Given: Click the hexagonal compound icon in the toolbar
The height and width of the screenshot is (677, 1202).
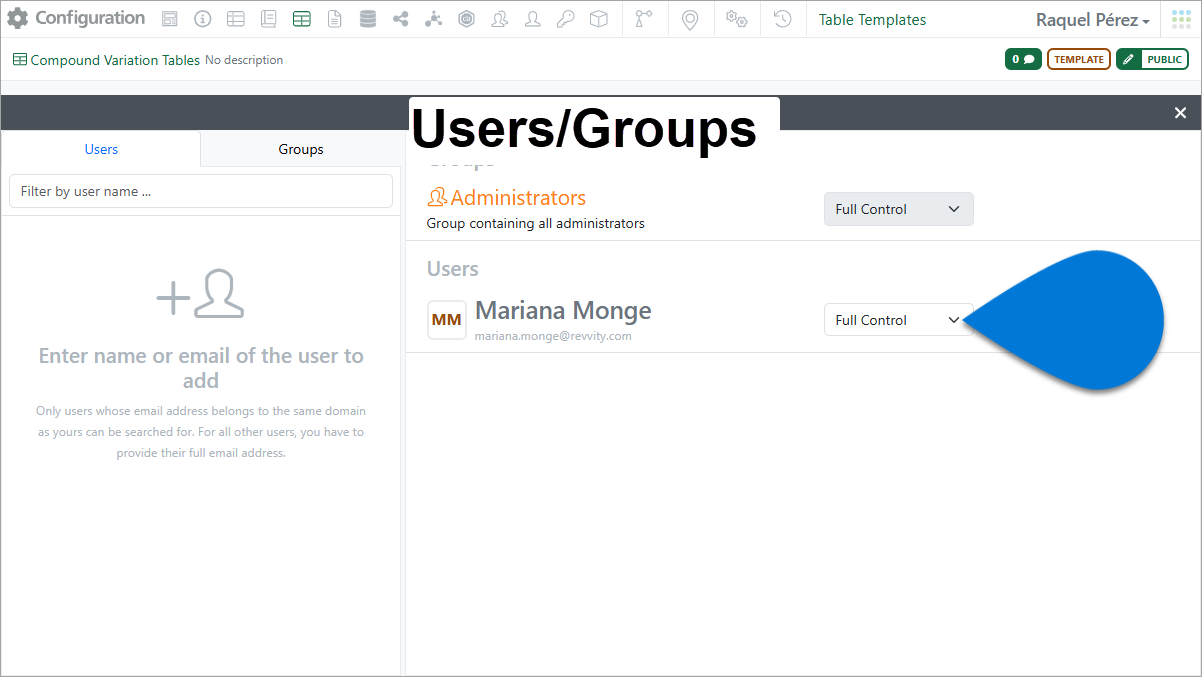Looking at the screenshot, I should (466, 18).
